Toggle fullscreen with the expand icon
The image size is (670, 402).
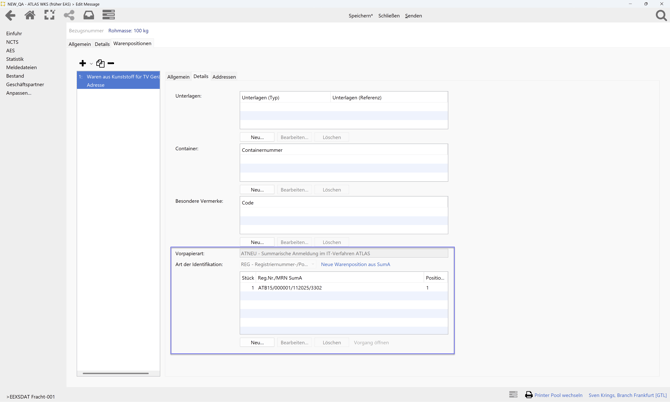point(49,15)
